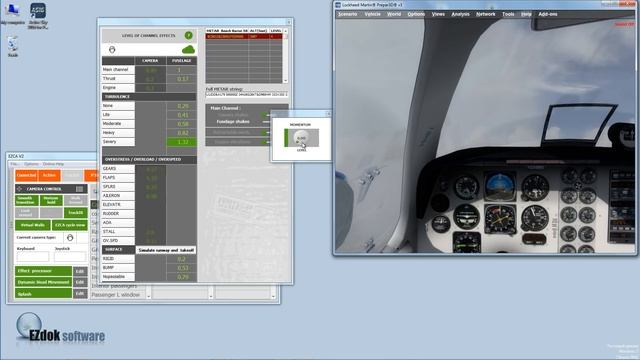Open Options menu in Prepar3D

pyautogui.click(x=416, y=14)
